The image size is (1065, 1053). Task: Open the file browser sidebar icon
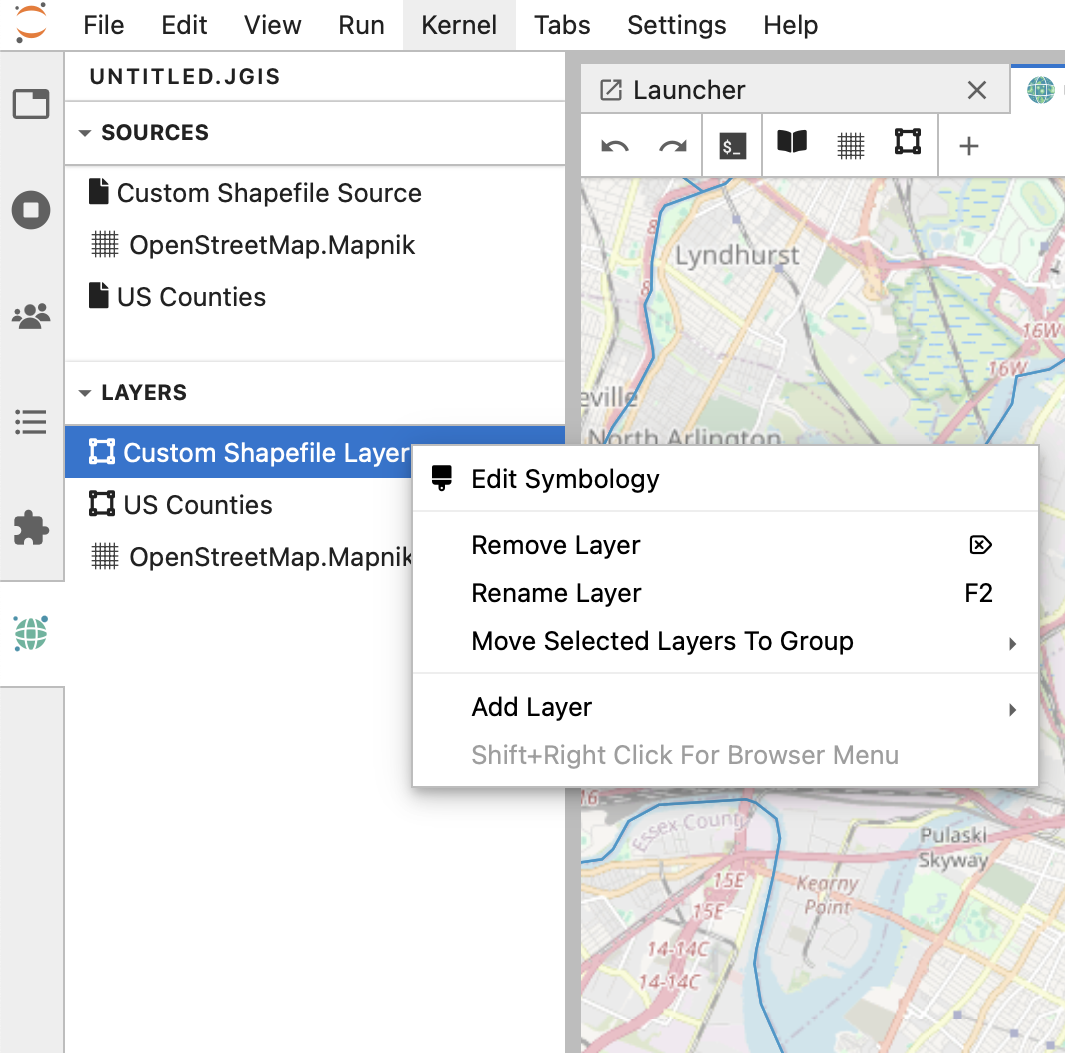pyautogui.click(x=31, y=104)
